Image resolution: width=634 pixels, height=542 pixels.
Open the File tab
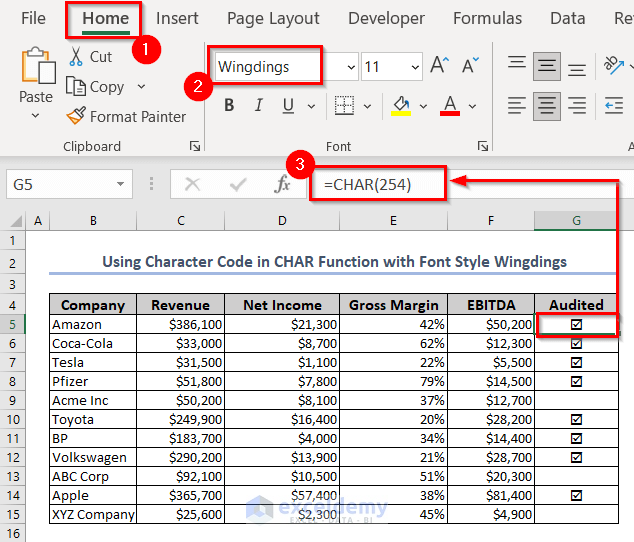(x=34, y=18)
